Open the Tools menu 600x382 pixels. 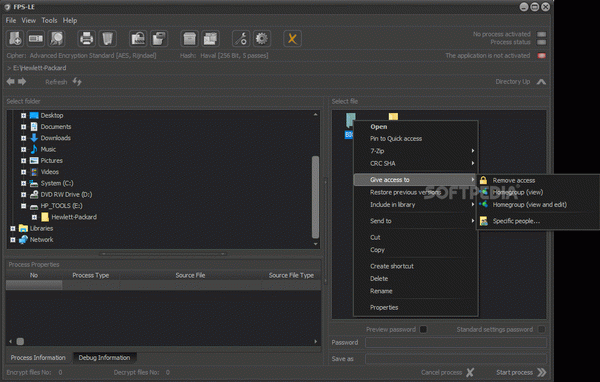[x=49, y=20]
